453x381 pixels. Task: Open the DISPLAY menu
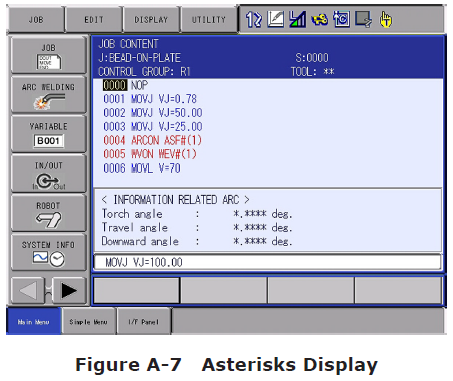151,20
